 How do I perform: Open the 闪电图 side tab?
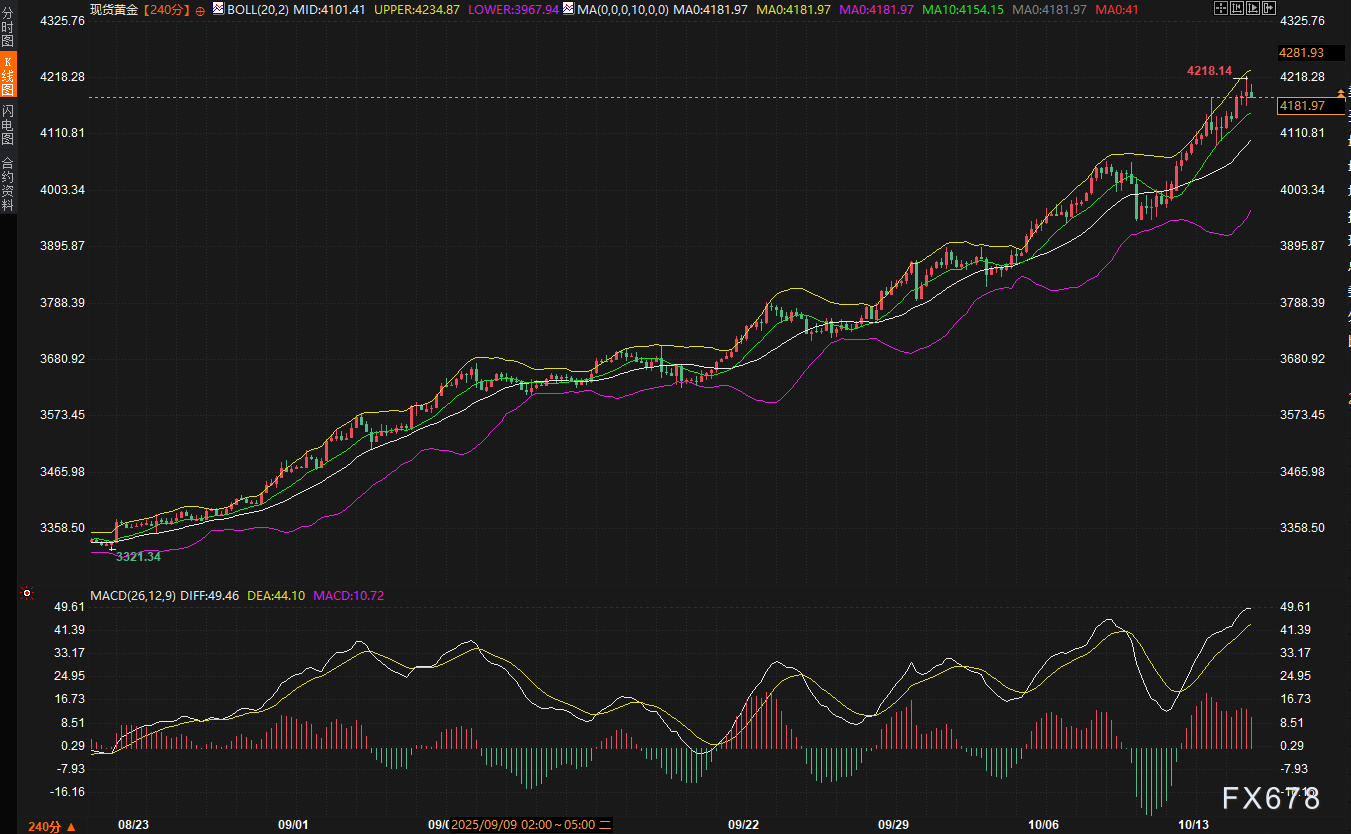pos(8,125)
